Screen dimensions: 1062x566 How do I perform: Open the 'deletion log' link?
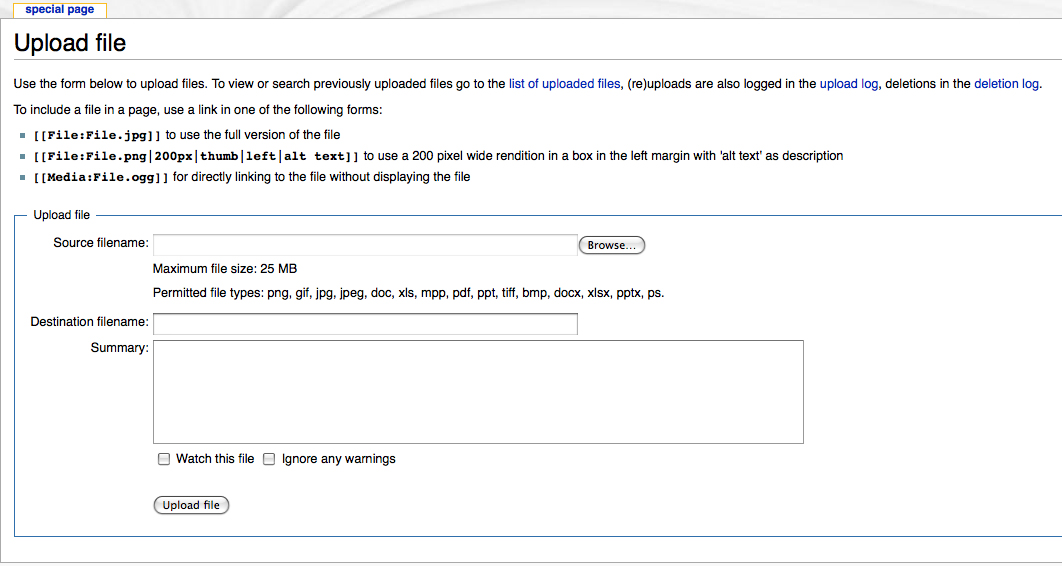point(1006,84)
